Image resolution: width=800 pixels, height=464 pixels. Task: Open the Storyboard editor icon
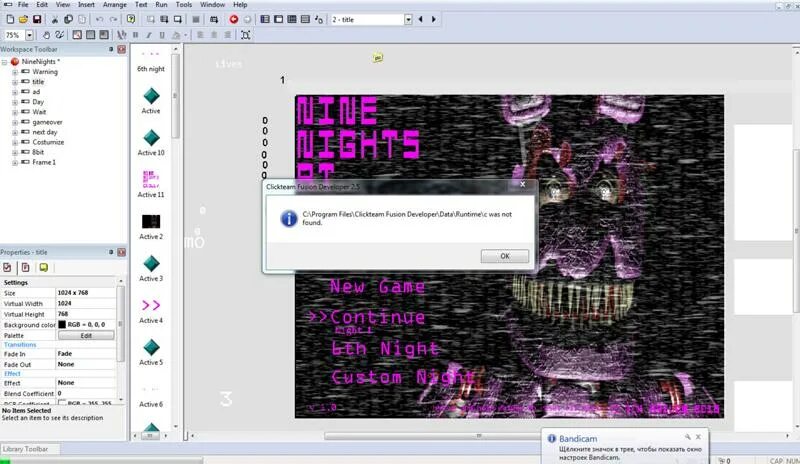pyautogui.click(x=265, y=19)
